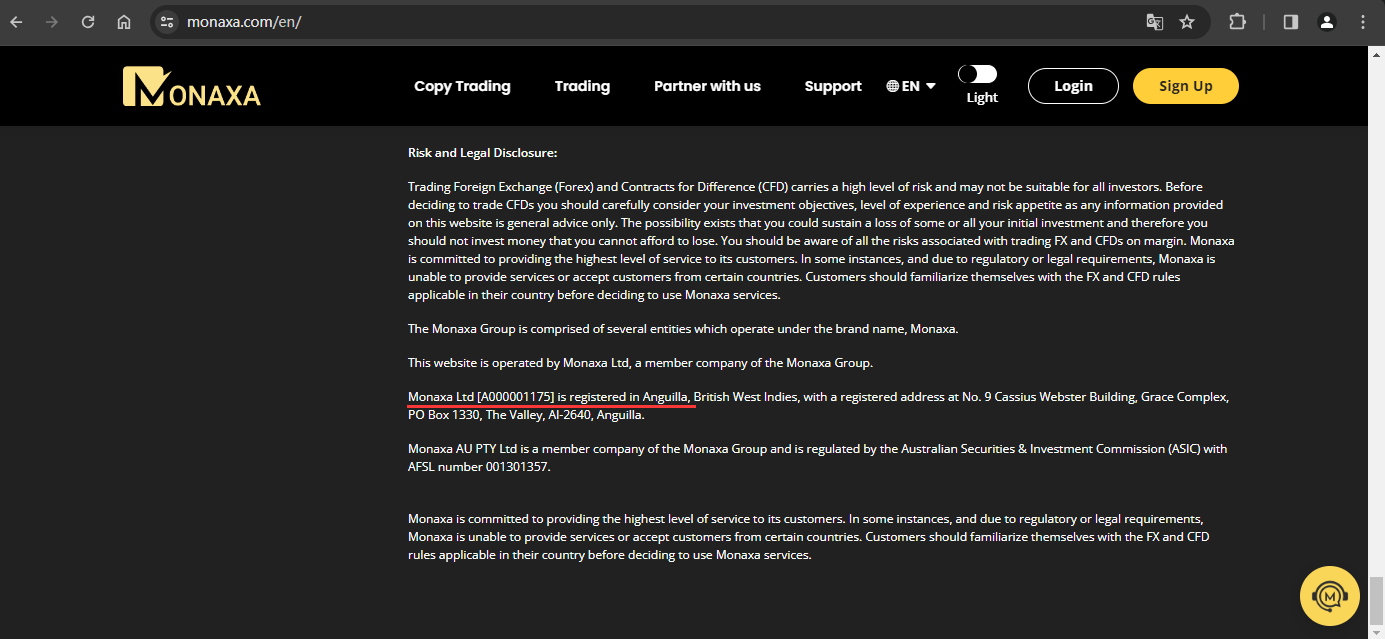Expand the EN language dropdown
1385x639 pixels.
click(911, 86)
